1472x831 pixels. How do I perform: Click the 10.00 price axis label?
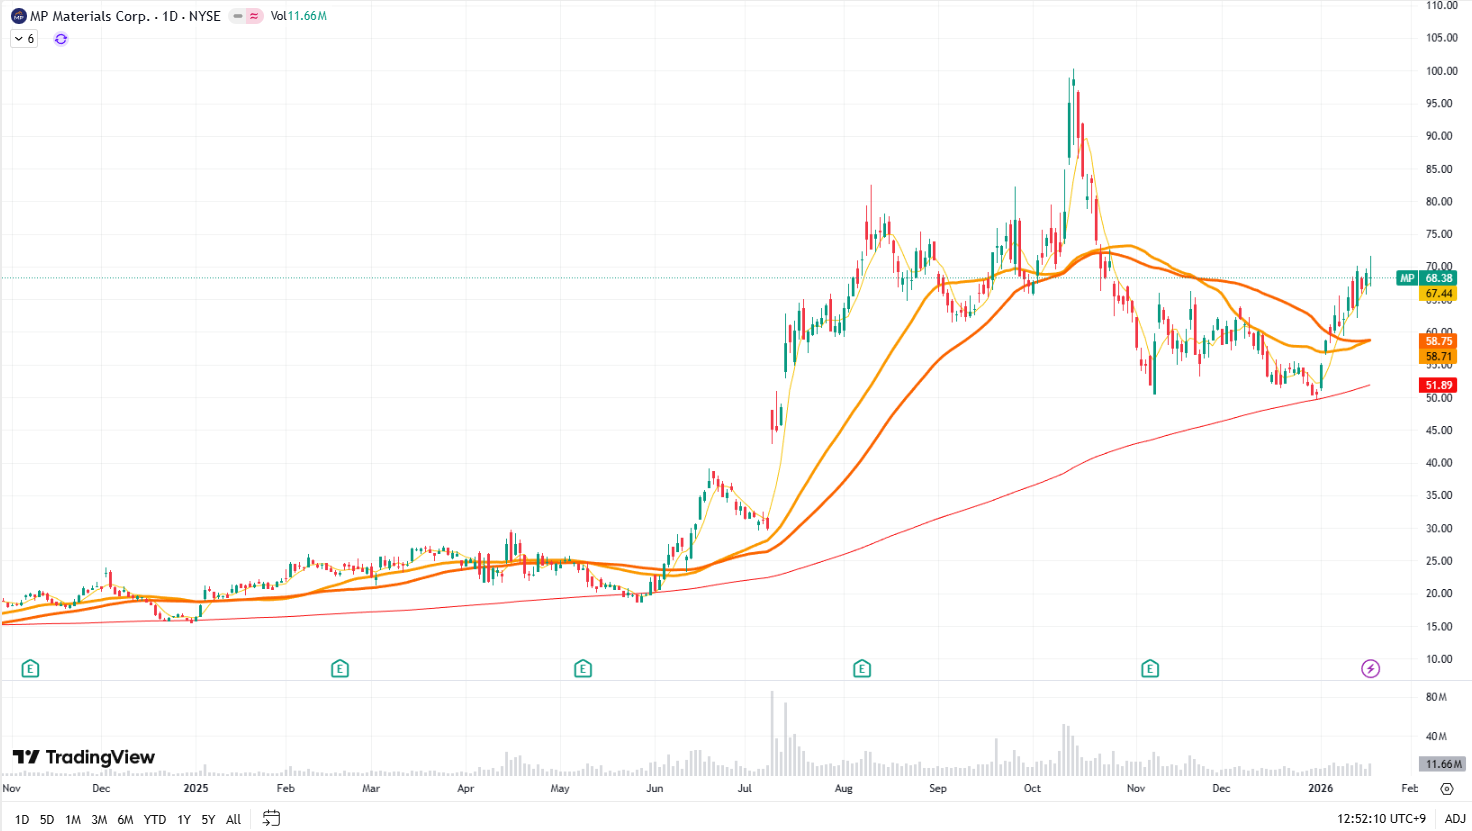coord(1439,659)
